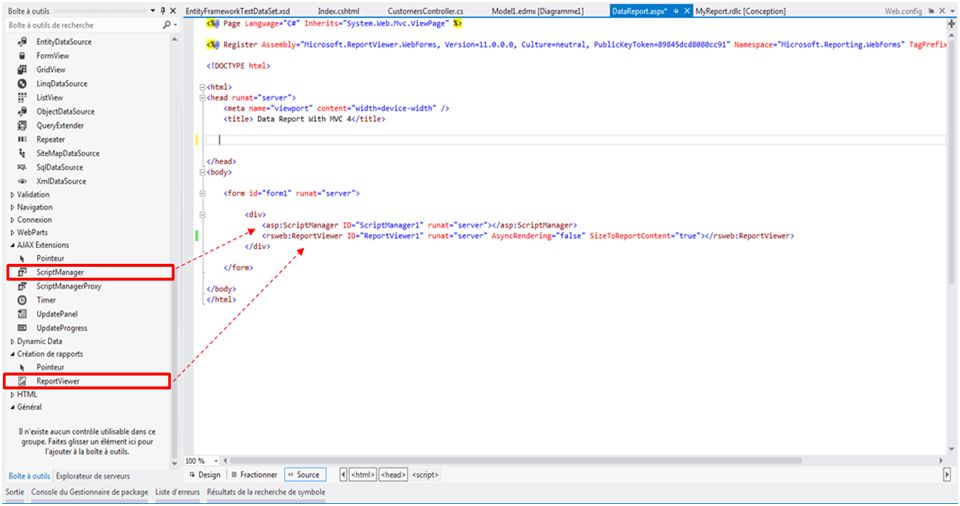Select the ScriptManager control in toolbox

tap(60, 272)
